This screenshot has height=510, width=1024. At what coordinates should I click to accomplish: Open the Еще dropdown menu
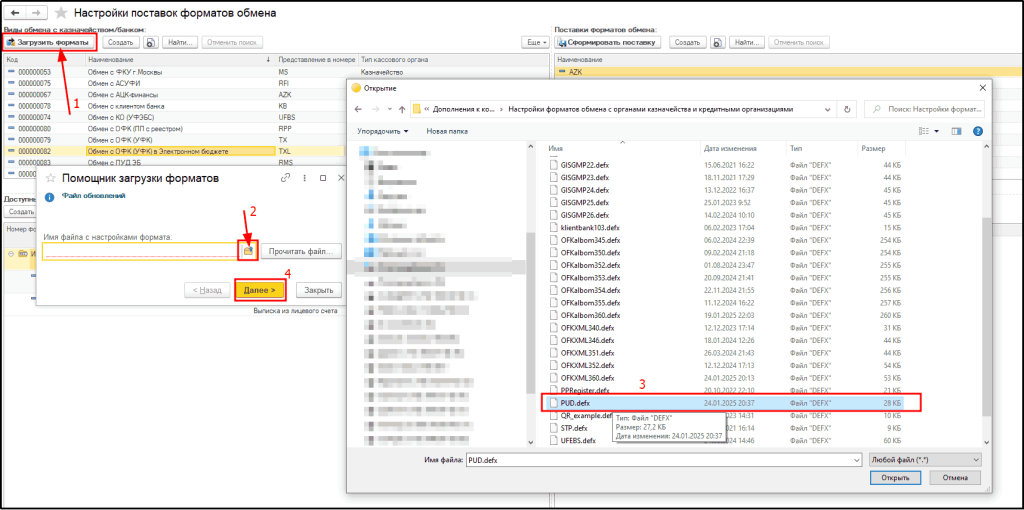click(x=537, y=42)
